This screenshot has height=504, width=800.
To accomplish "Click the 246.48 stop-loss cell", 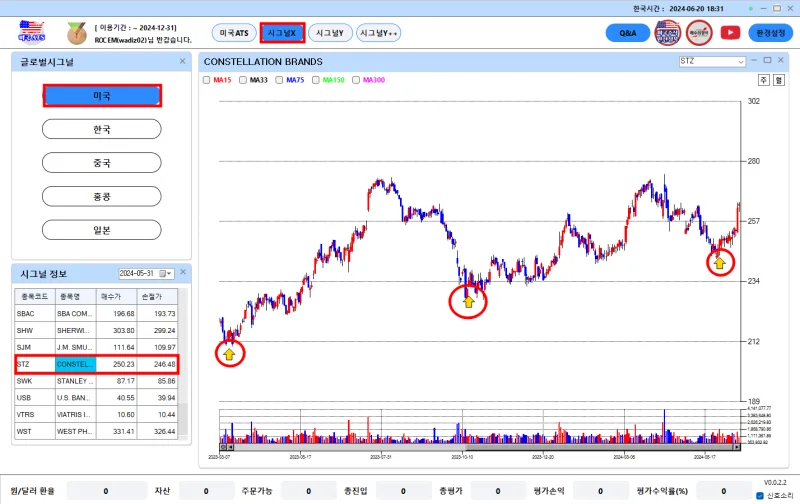I will pos(157,364).
